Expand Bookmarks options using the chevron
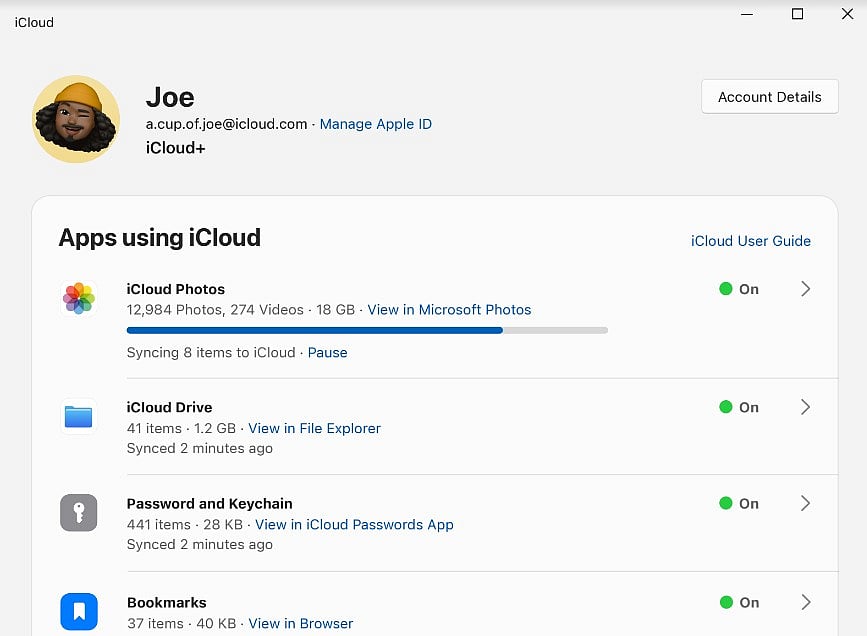Screen dimensions: 867x636 point(805,602)
